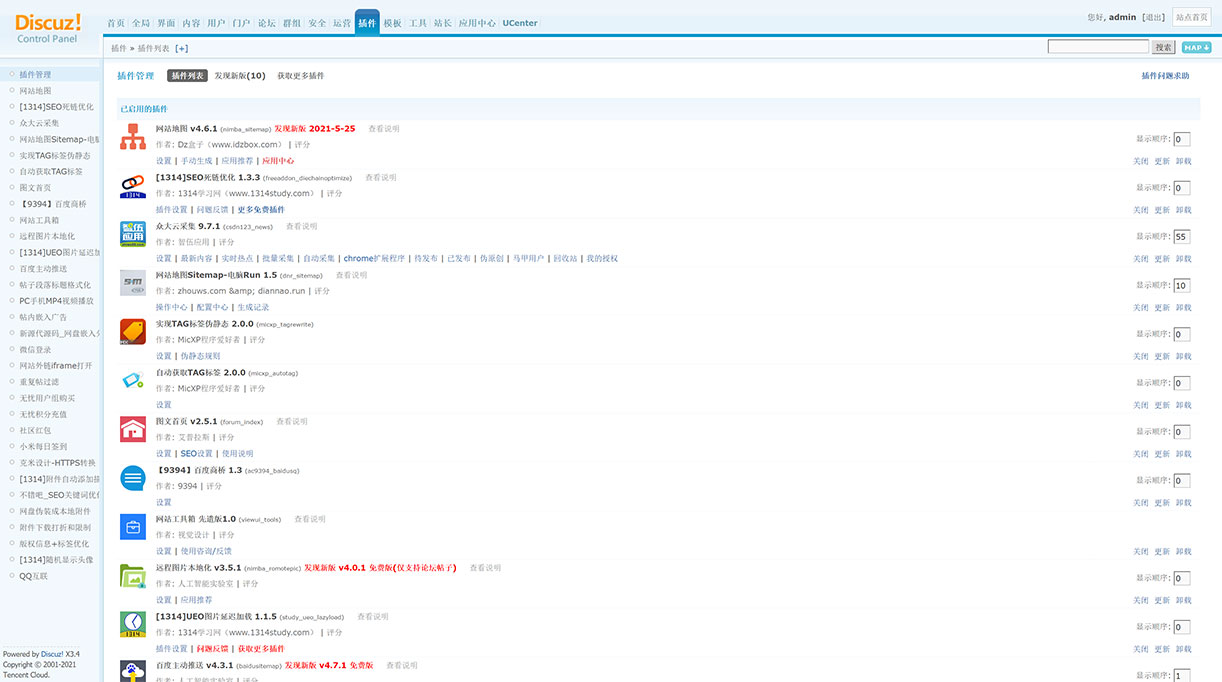This screenshot has width=1222, height=682.
Task: Expand the [+] next to 插件列表 breadcrumb
Action: (181, 48)
